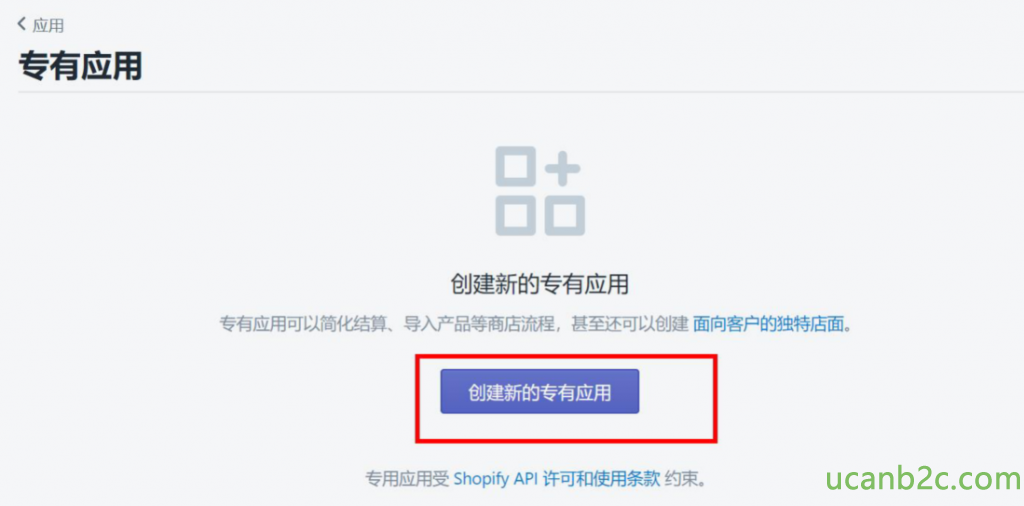Screen dimensions: 1024x506
Task: Open the Shopify API 许可和使用条款 link
Action: tap(556, 479)
